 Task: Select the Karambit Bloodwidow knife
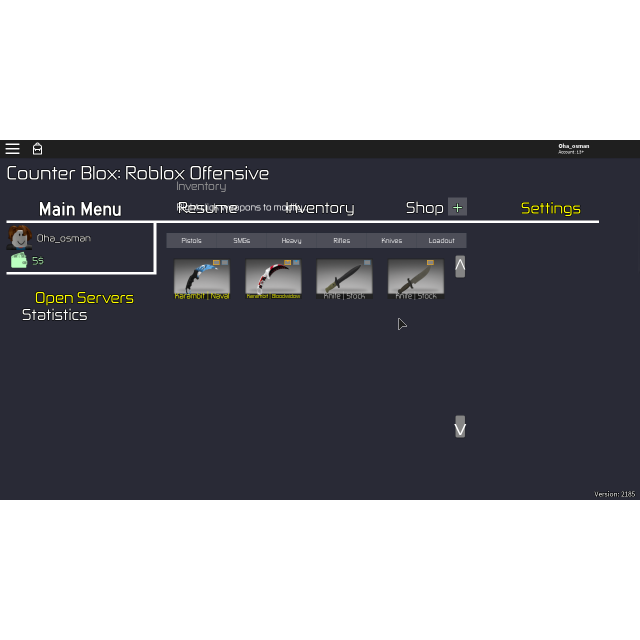click(273, 278)
